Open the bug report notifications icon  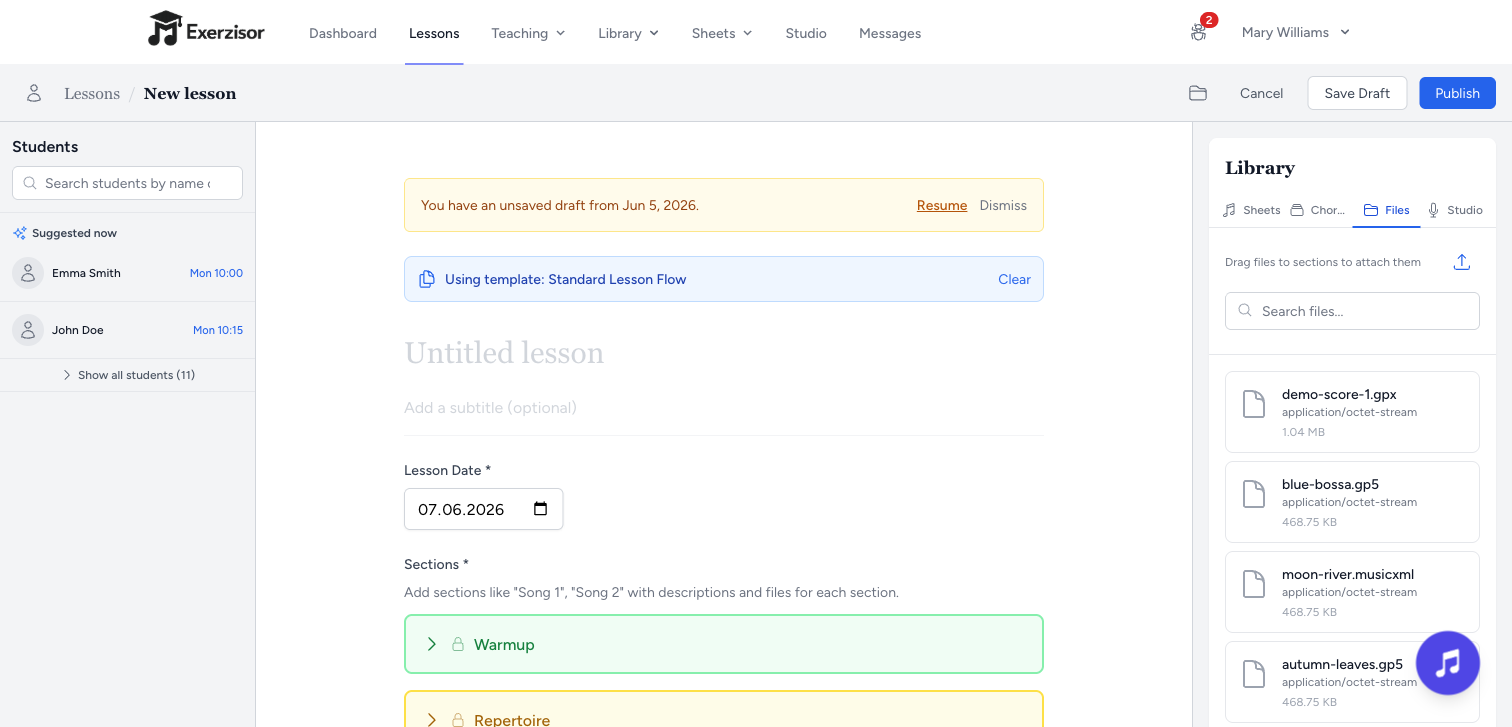(x=1199, y=32)
